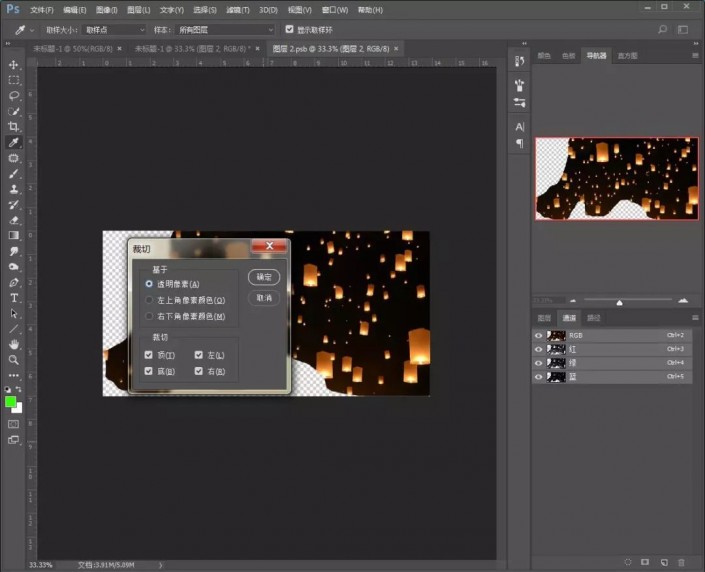
Task: Click the Navigator zoom slider handle
Action: 619,302
